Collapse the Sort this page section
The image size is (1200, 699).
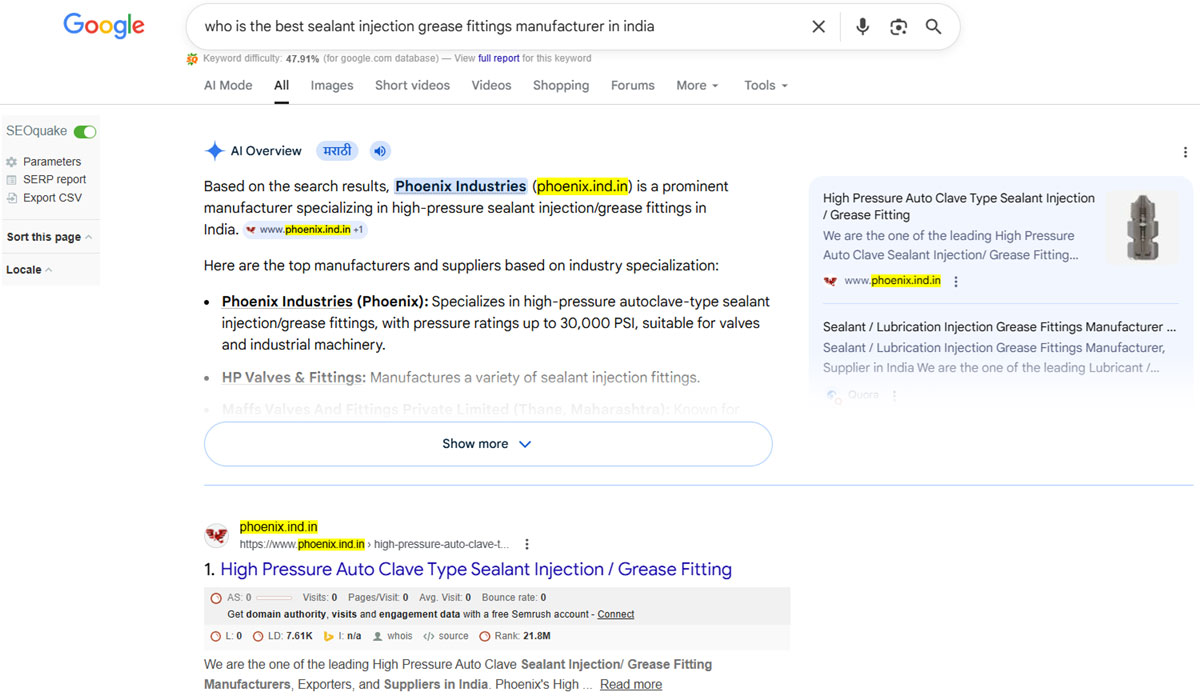pyautogui.click(x=49, y=238)
